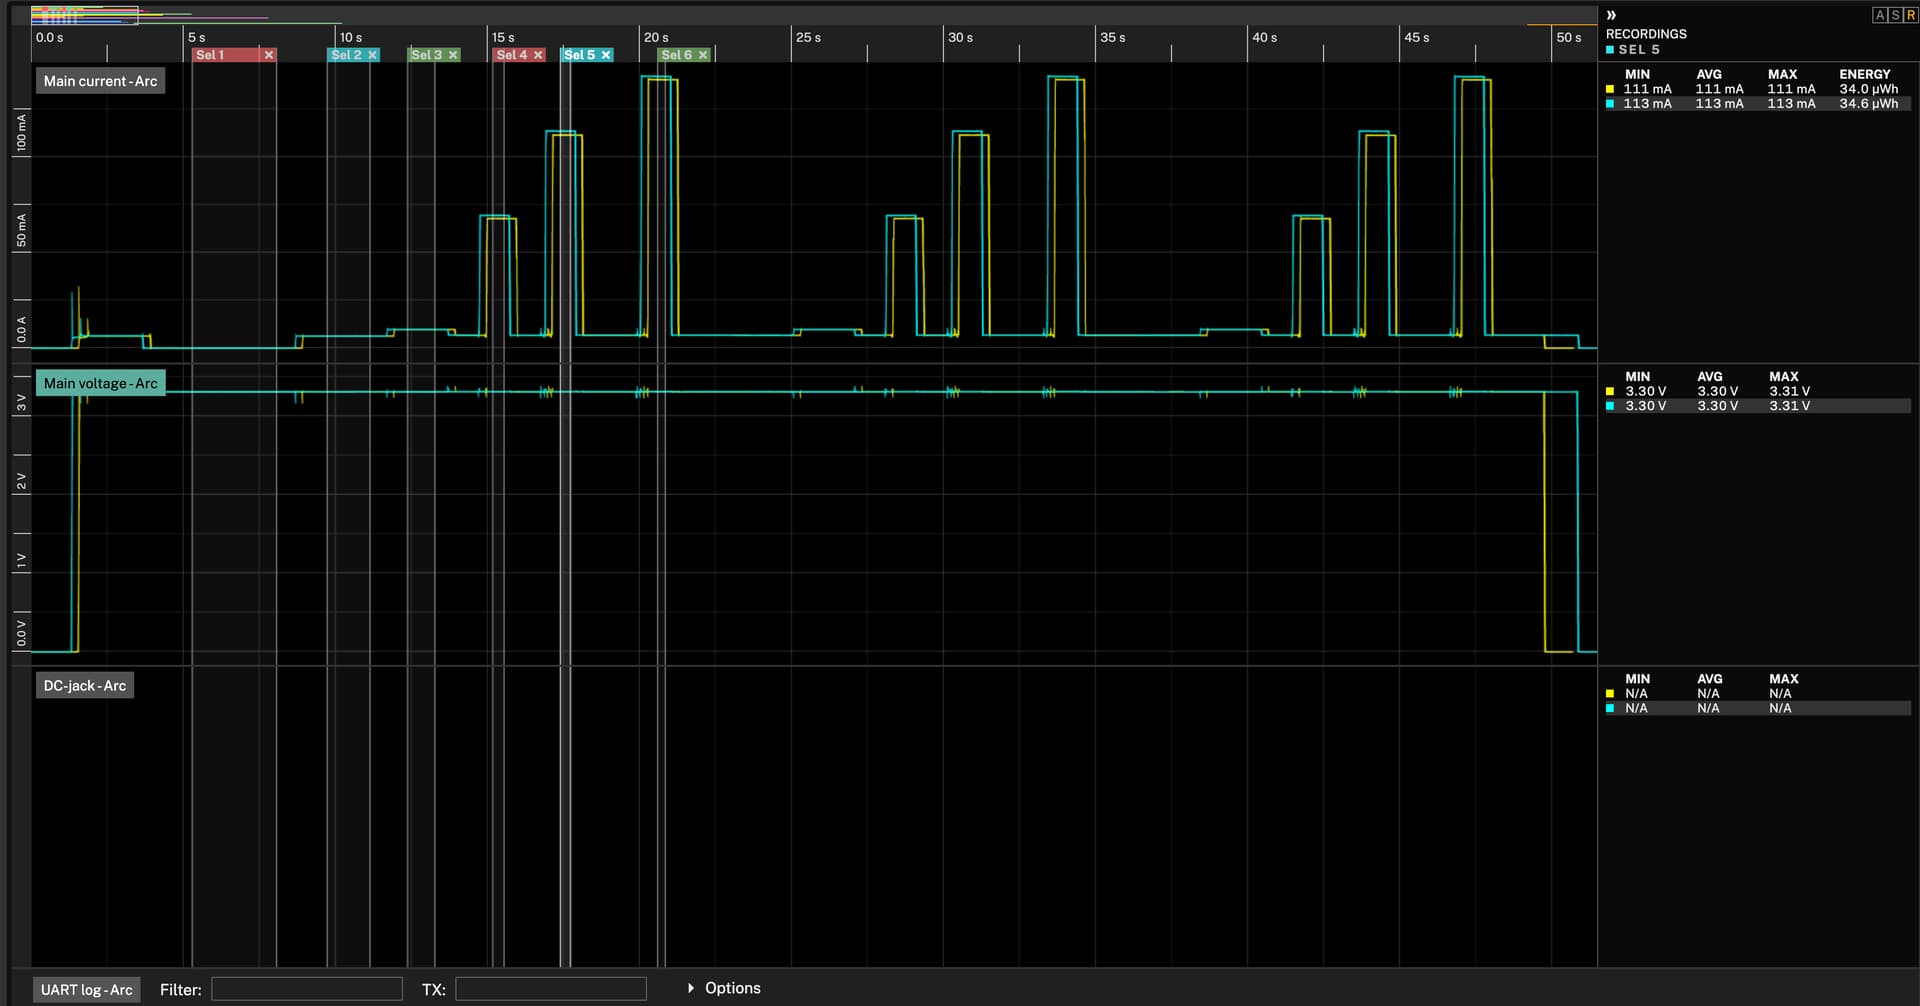Click the X on Sel 4

pos(538,55)
